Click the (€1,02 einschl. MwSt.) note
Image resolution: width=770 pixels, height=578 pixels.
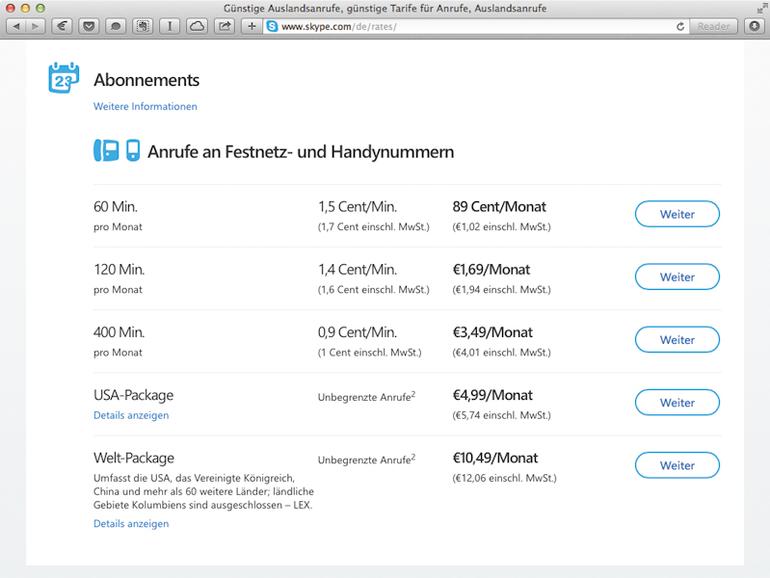tap(501, 227)
